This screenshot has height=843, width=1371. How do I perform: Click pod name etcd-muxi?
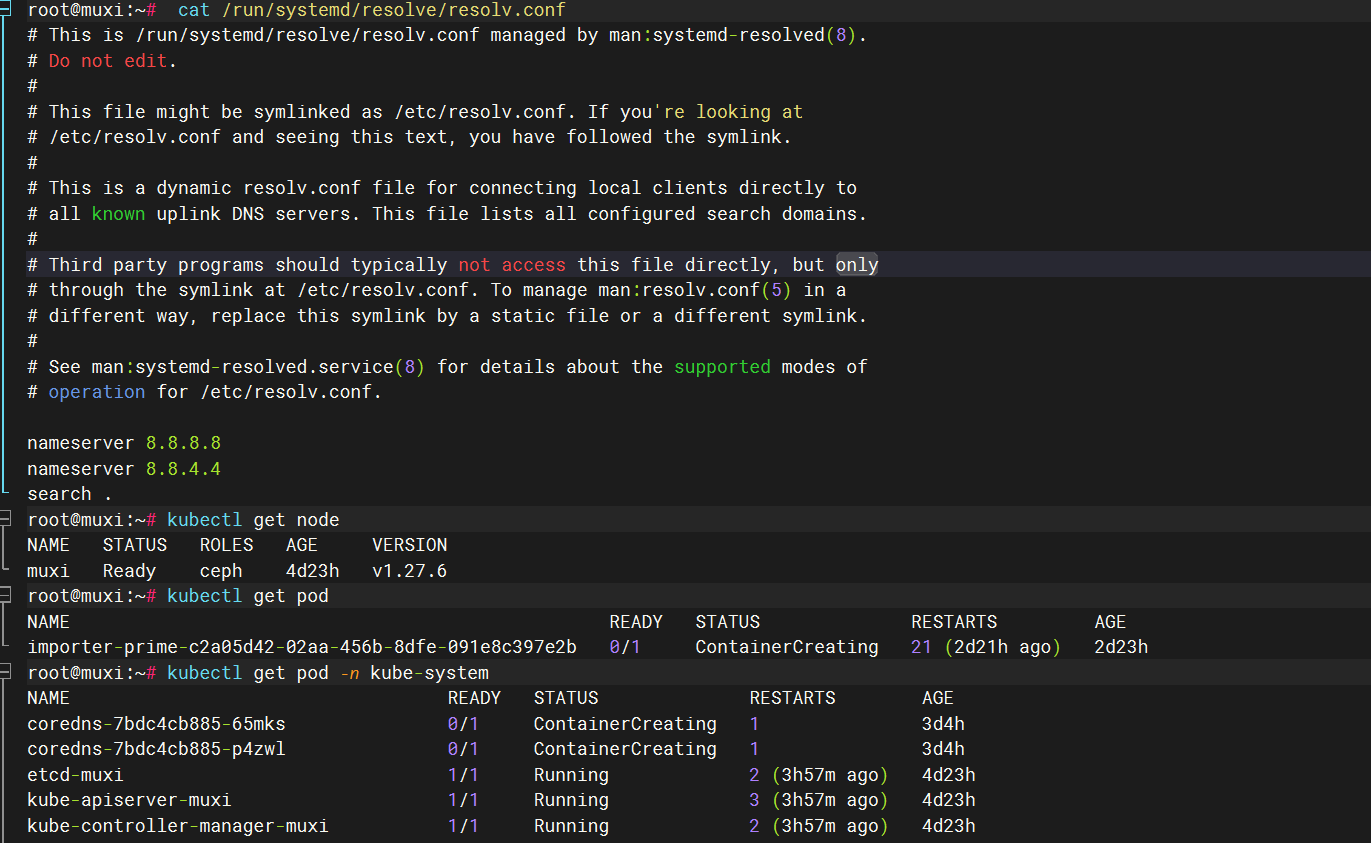[x=75, y=774]
